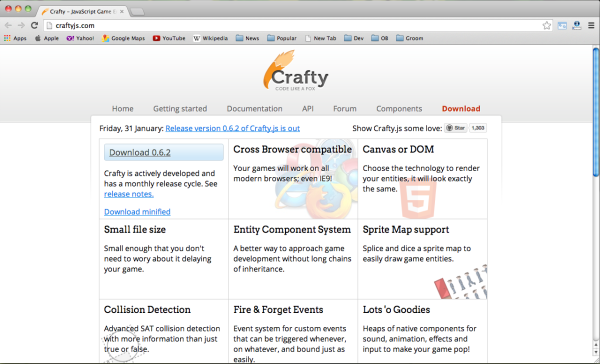Open the Documentation nav item
Screen dimensions: 600x364
tap(254, 109)
